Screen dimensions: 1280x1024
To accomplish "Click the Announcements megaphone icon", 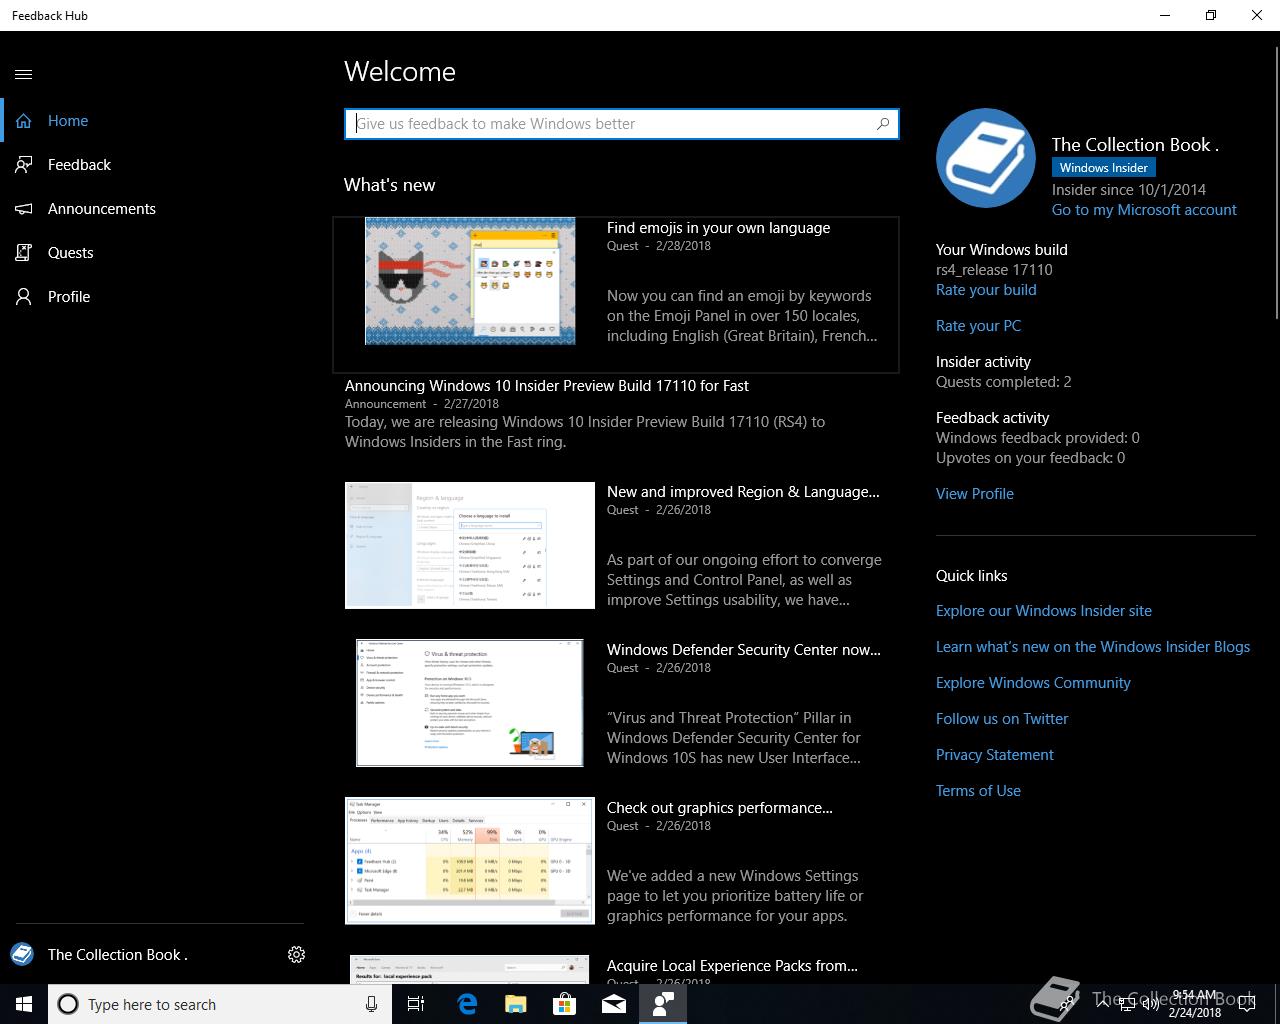I will (x=24, y=209).
